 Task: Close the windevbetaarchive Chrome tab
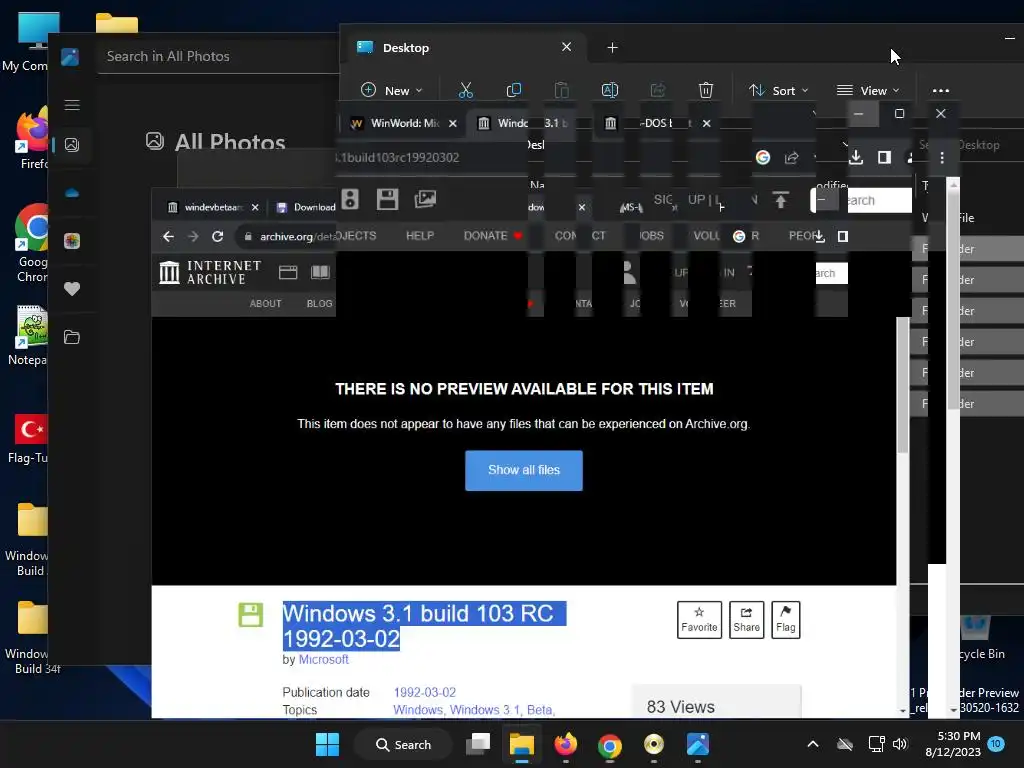point(255,207)
